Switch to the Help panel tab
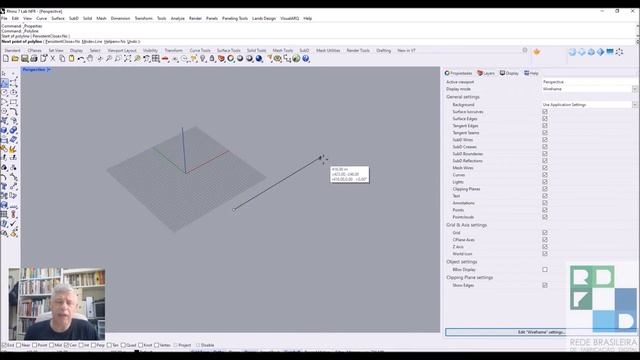The width and height of the screenshot is (640, 360). coord(531,73)
